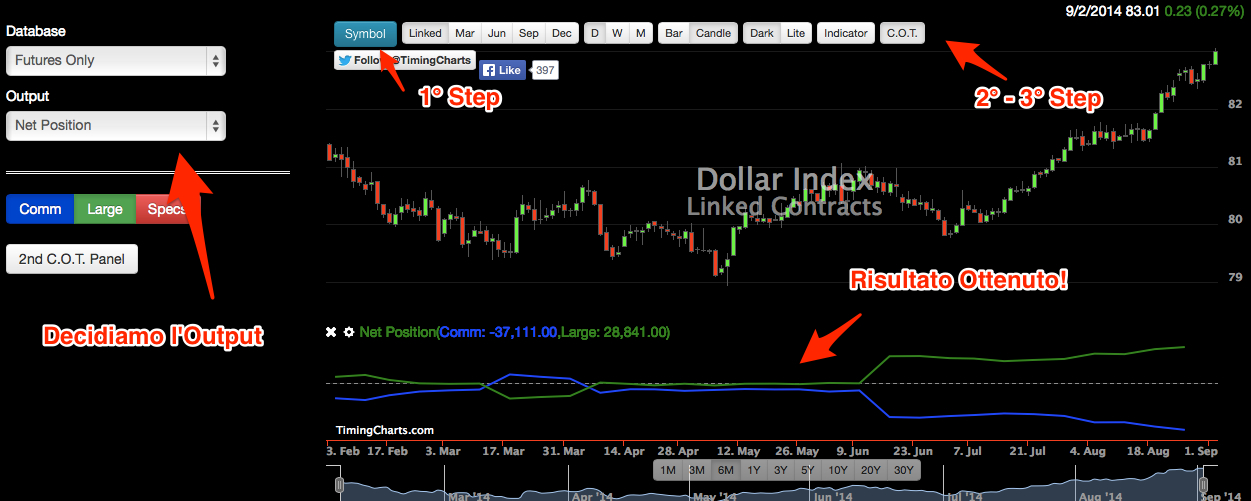
Task: Choose weekly timeframe W
Action: 617,33
